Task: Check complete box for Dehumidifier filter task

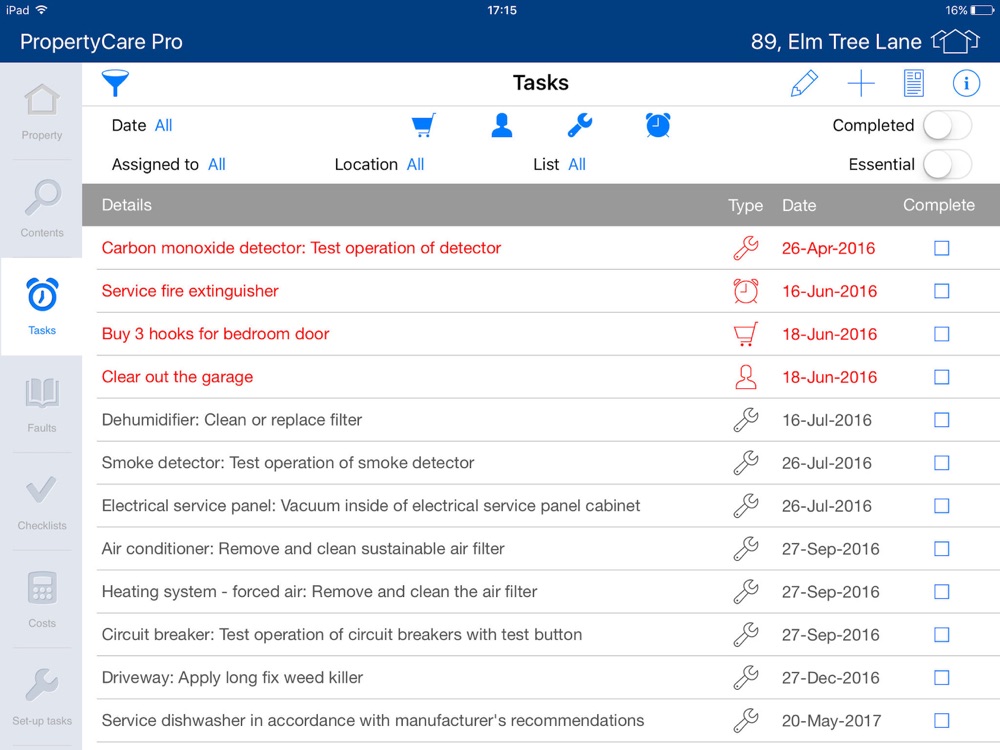Action: click(941, 420)
